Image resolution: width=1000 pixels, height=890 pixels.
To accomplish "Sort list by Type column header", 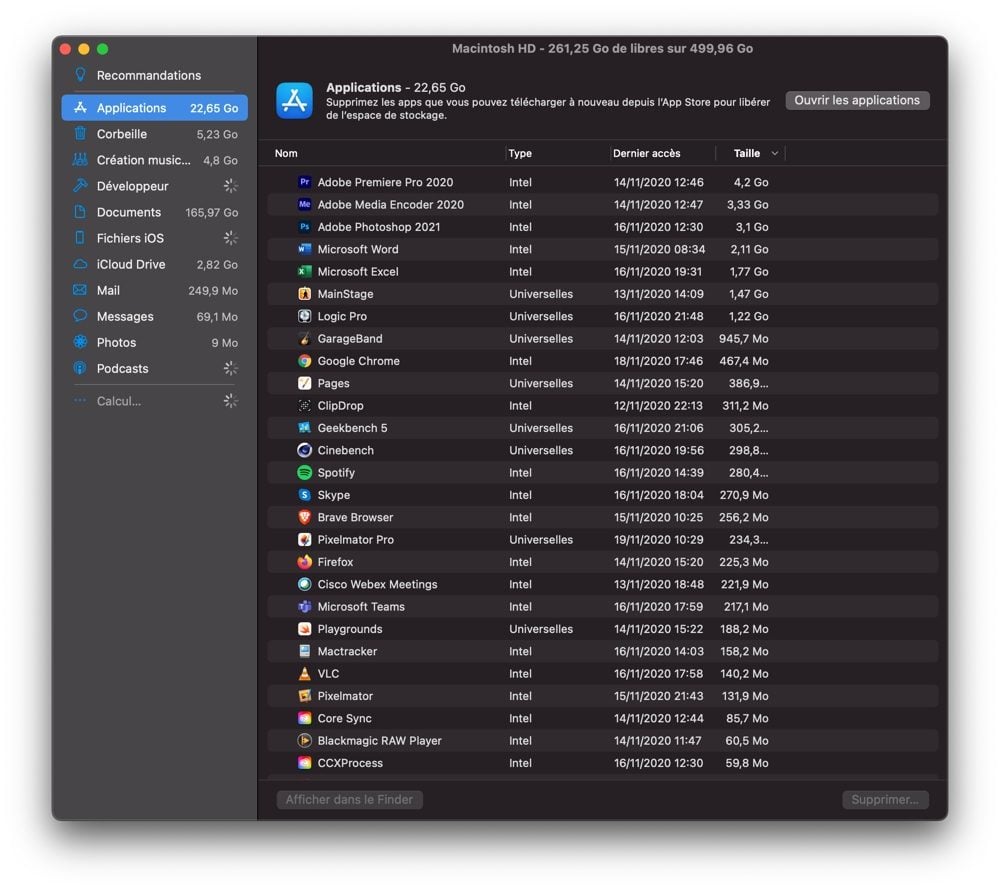I will click(520, 153).
